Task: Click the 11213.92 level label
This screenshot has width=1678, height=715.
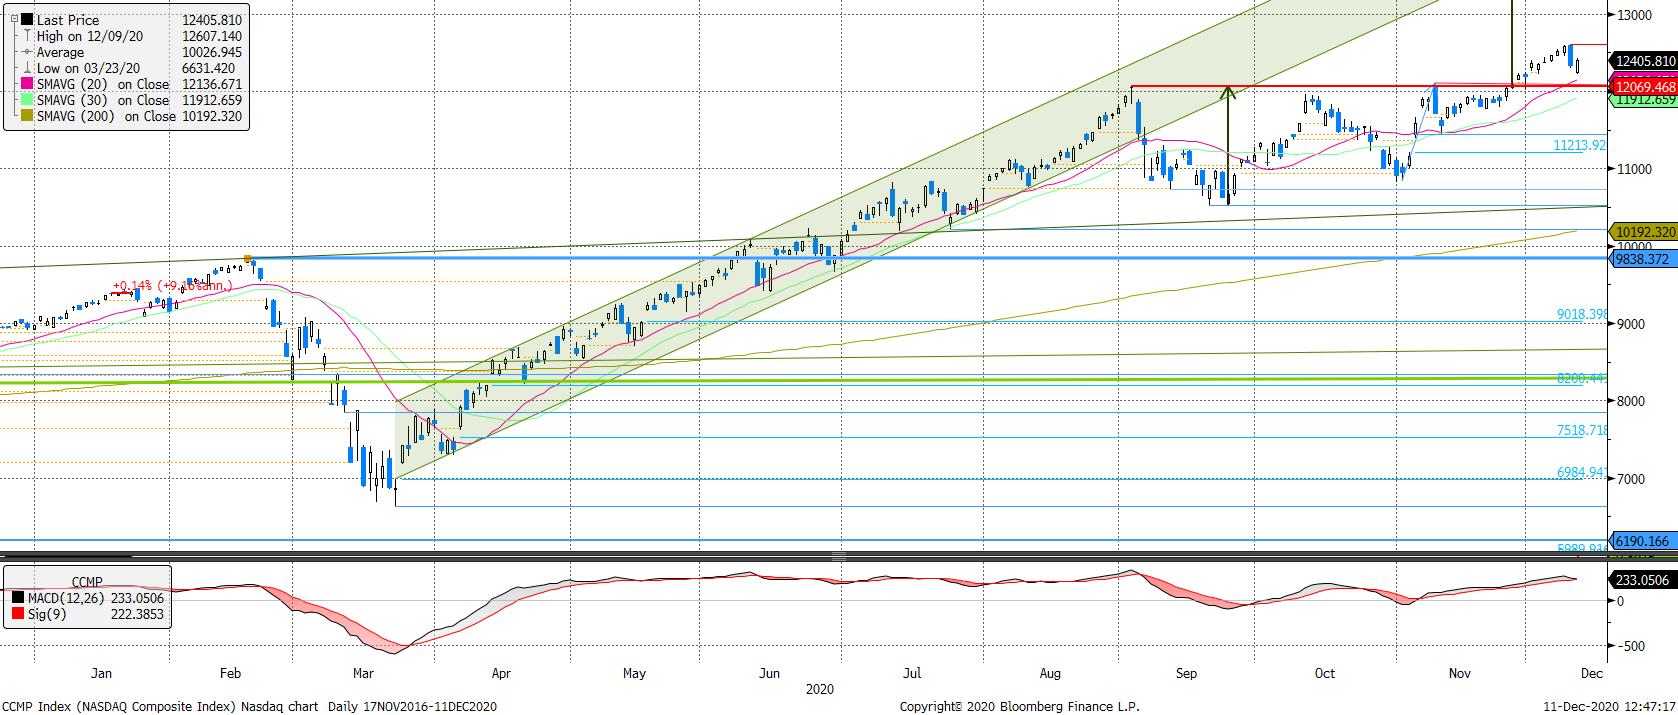Action: point(1579,145)
